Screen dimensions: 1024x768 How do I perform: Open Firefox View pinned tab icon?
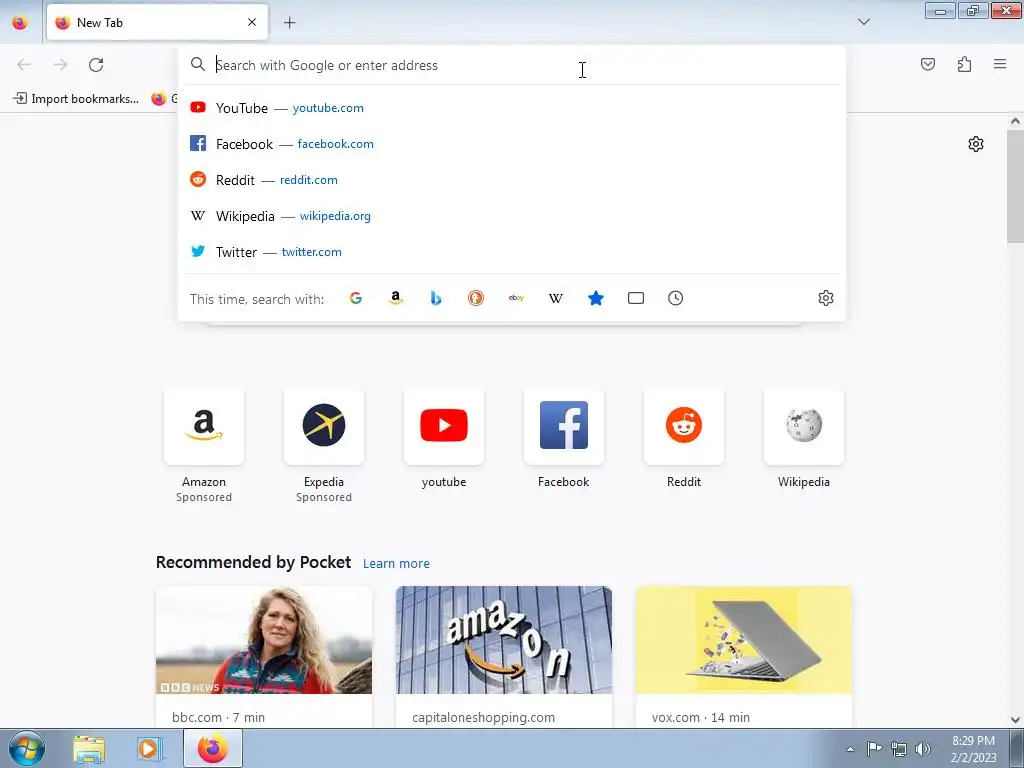click(x=20, y=22)
